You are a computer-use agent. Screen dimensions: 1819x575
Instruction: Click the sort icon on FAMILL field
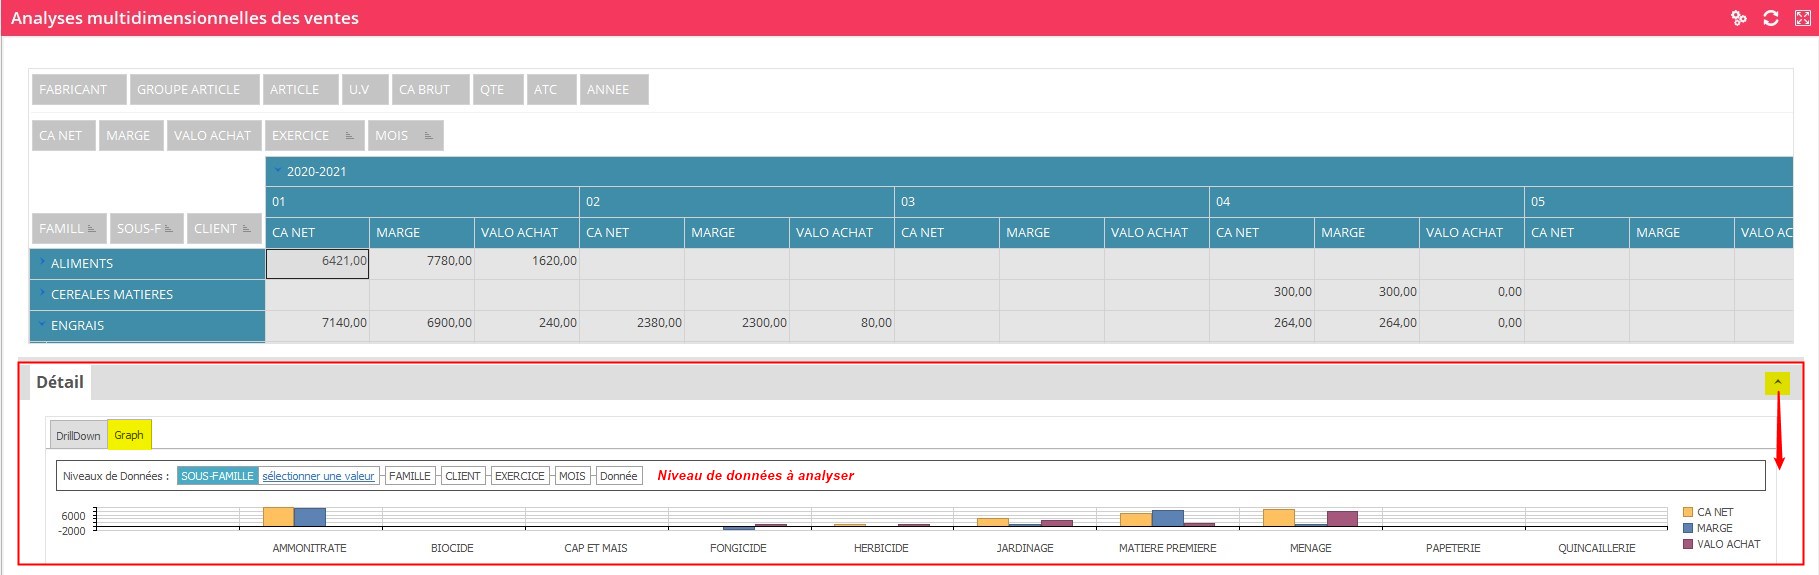92,229
